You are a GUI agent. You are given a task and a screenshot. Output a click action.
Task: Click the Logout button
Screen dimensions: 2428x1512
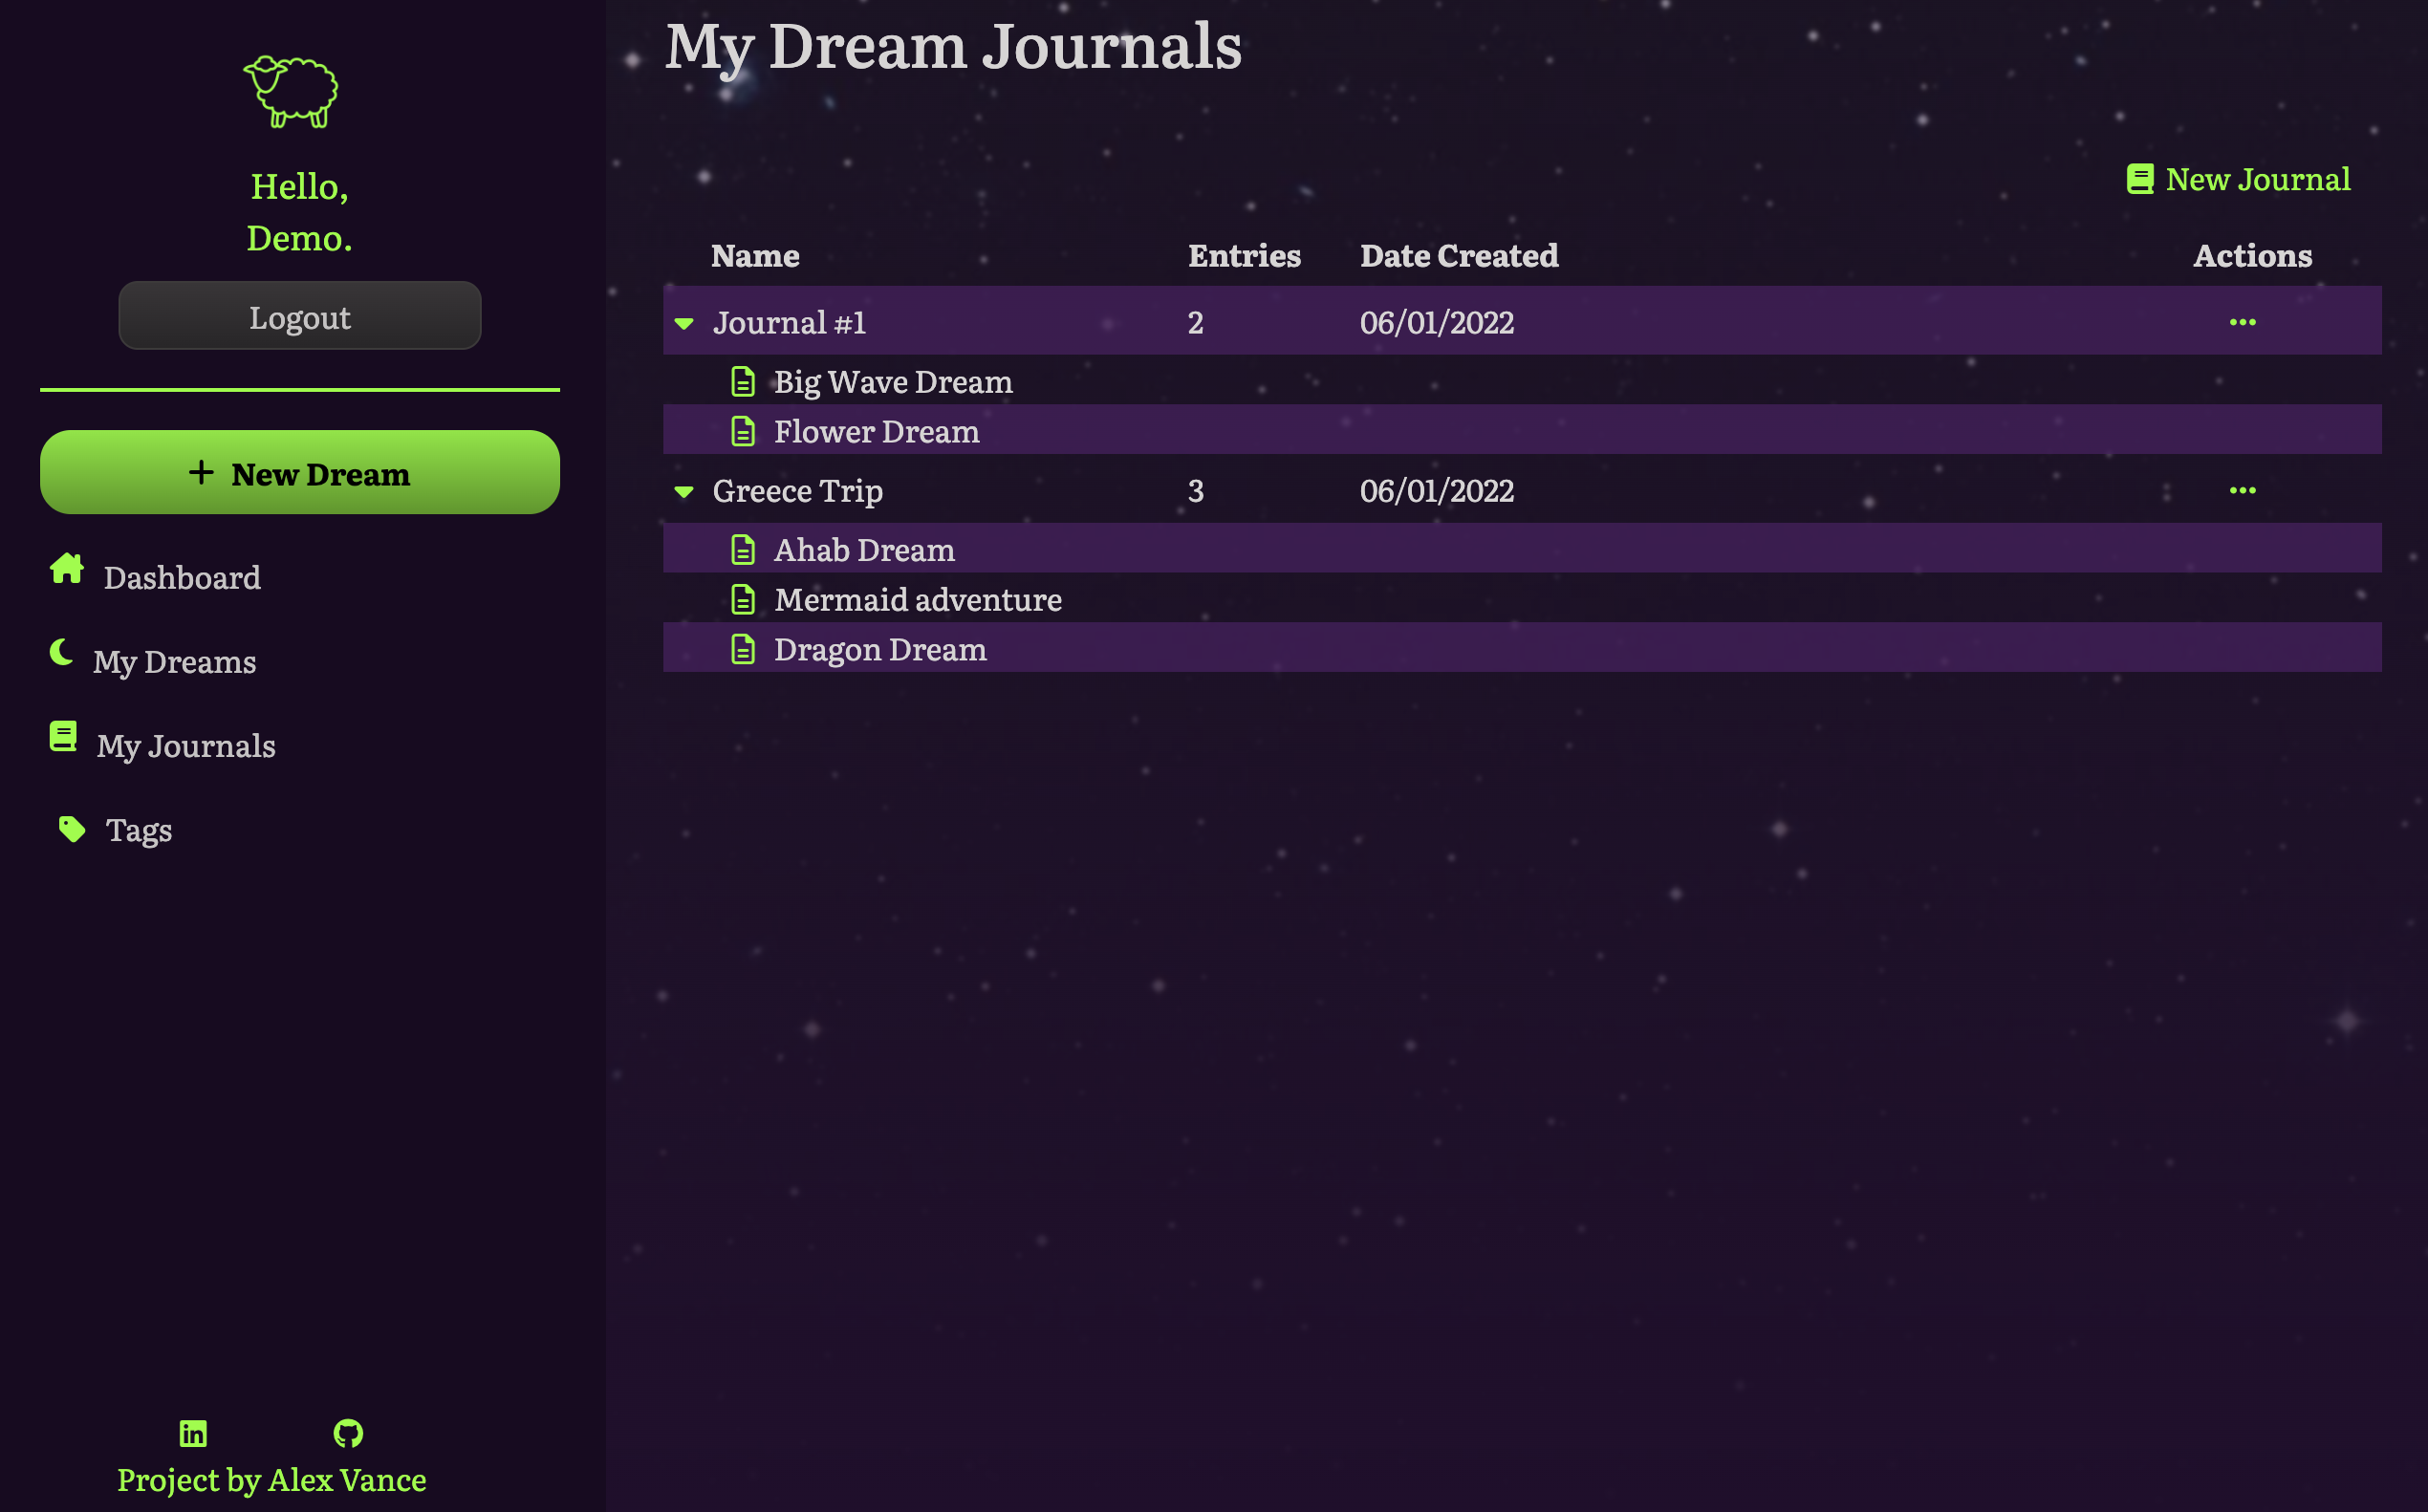coord(299,316)
